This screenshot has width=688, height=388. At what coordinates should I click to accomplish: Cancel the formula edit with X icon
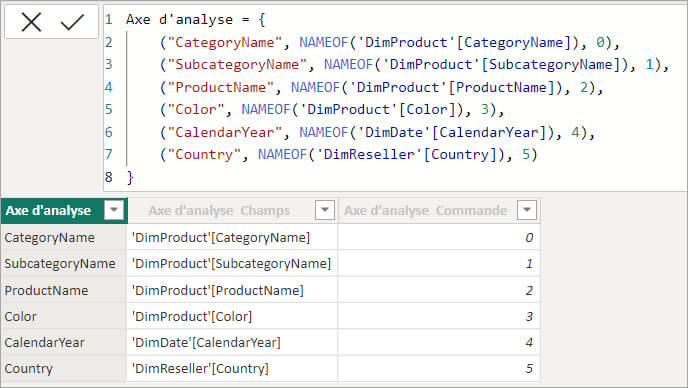31,22
